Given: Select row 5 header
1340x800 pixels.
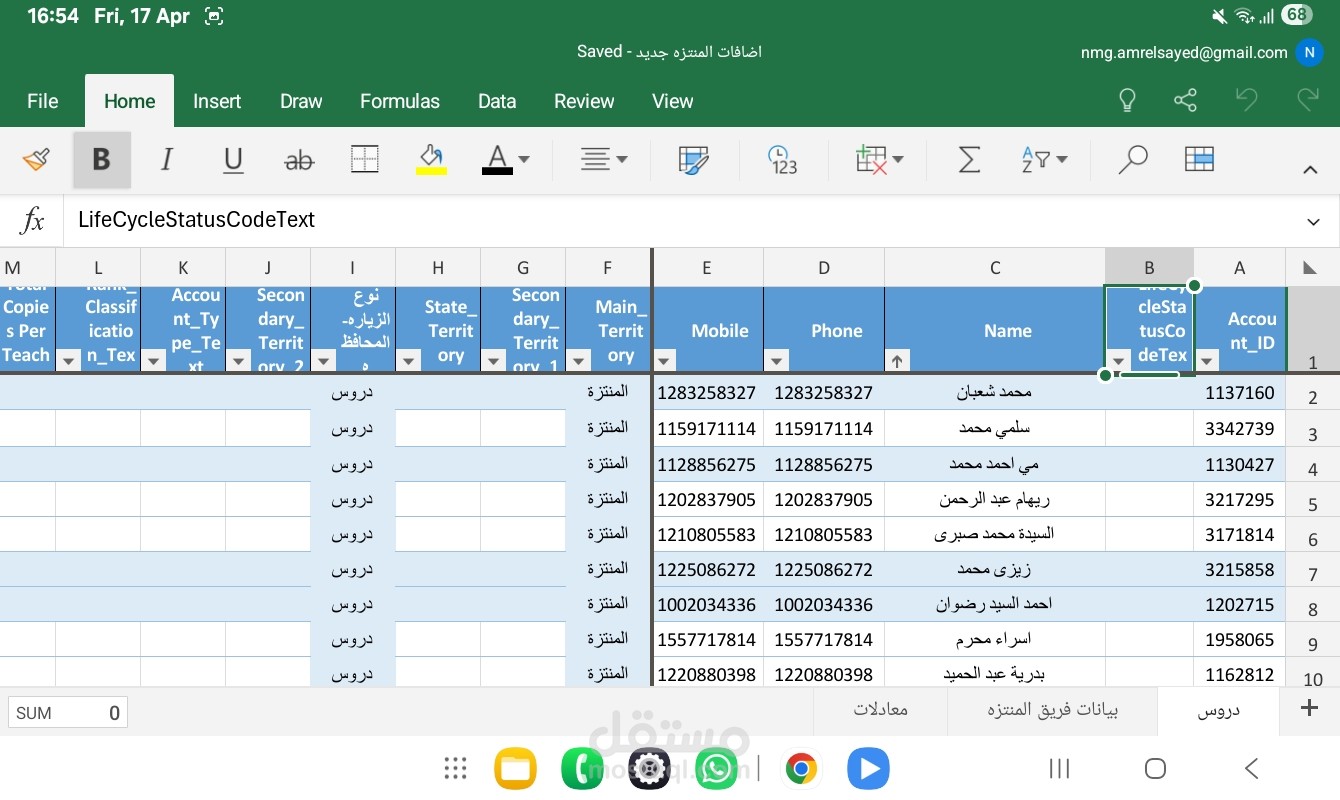Looking at the screenshot, I should coord(1313,500).
